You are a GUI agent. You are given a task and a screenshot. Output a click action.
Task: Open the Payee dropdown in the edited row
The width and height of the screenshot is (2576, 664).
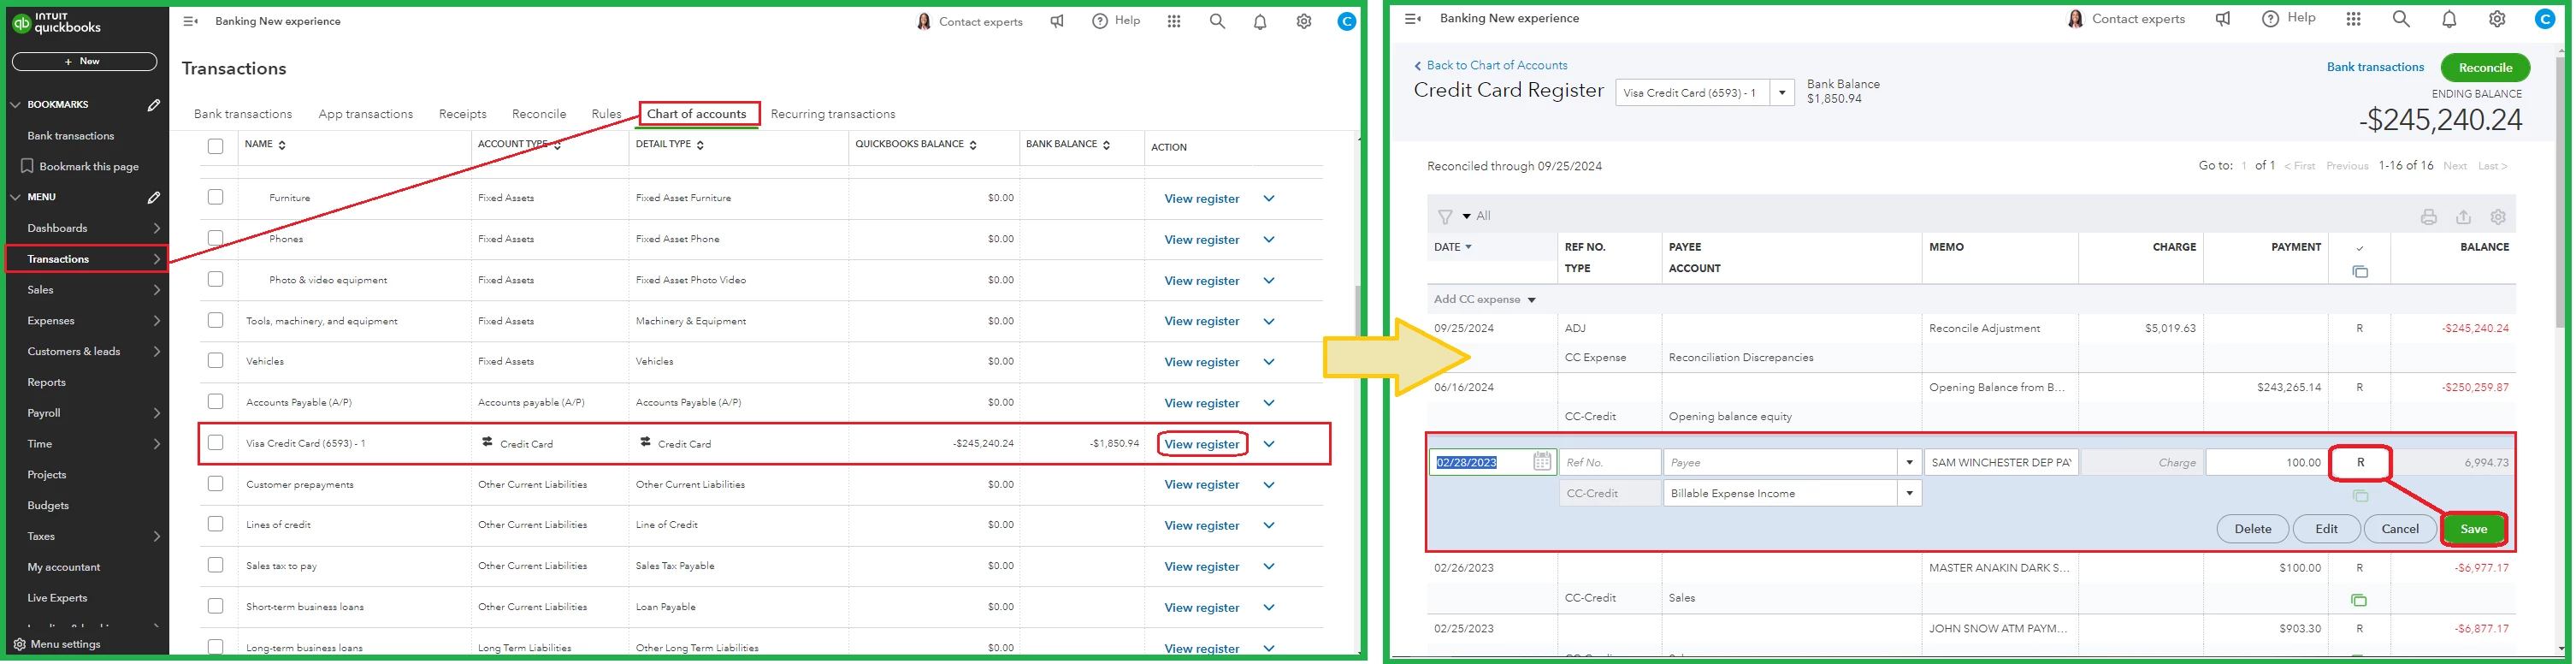[1909, 463]
